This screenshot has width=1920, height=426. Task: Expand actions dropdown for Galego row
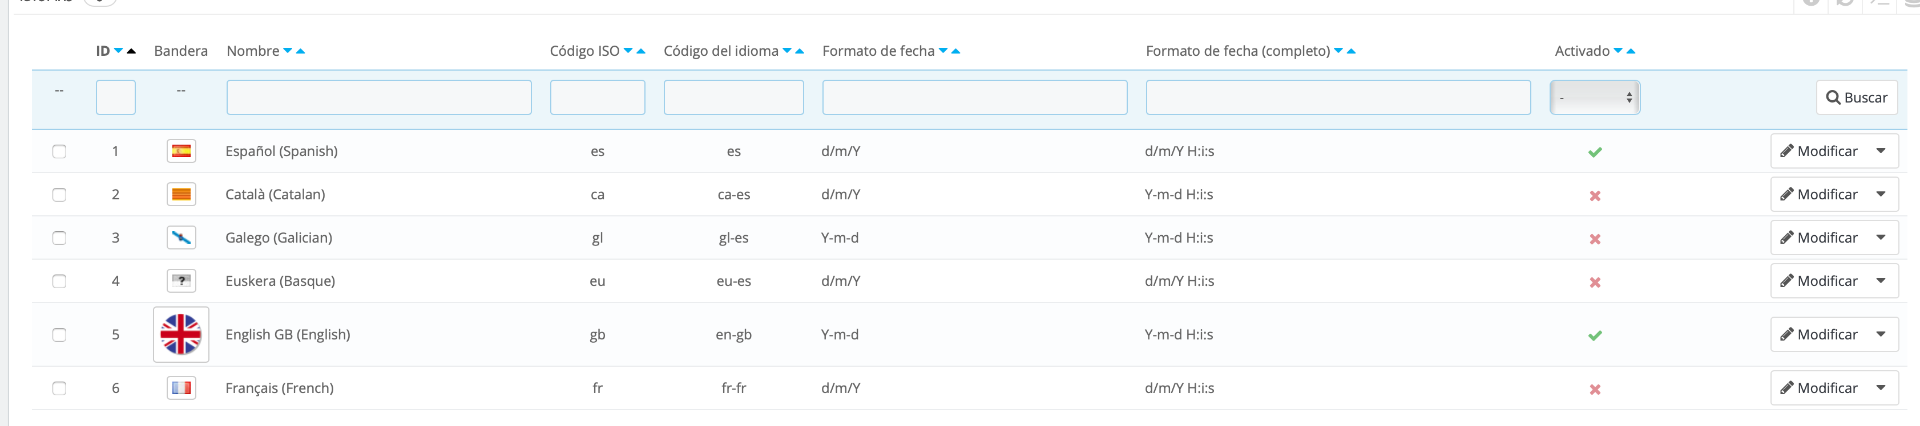point(1881,238)
